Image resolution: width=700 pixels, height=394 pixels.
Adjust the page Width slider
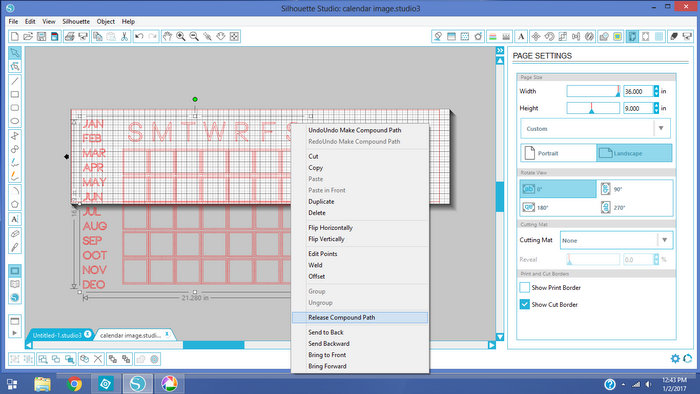[593, 91]
